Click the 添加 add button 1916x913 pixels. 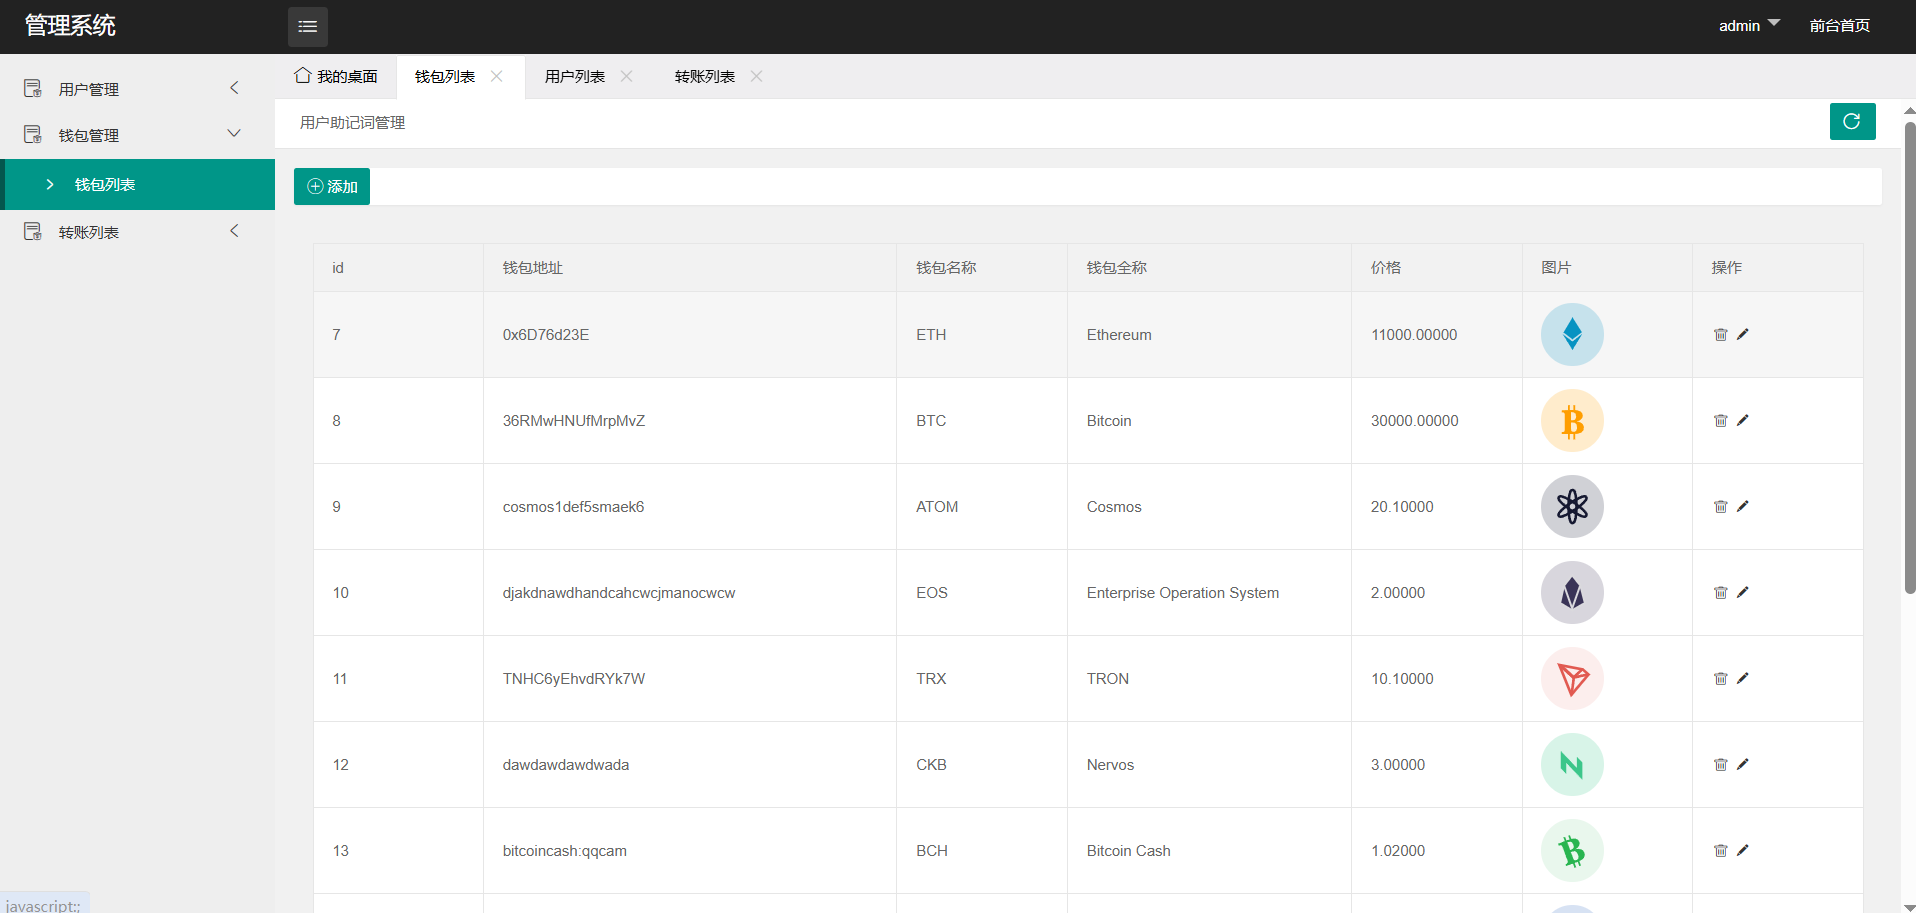[x=332, y=187]
